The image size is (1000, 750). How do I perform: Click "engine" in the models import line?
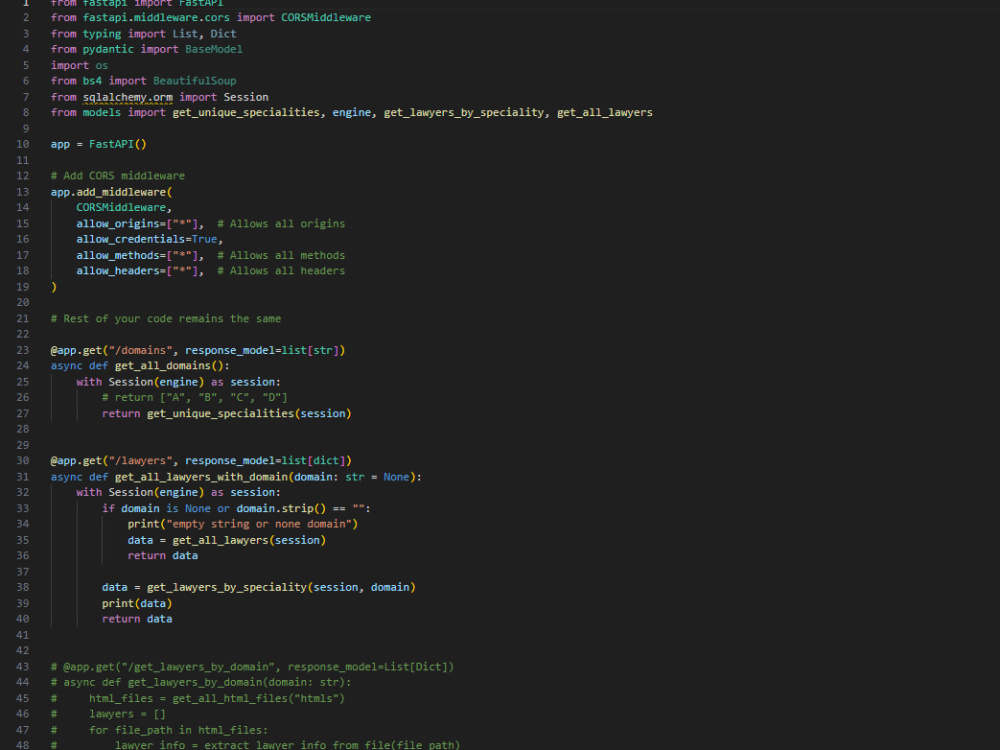click(351, 112)
